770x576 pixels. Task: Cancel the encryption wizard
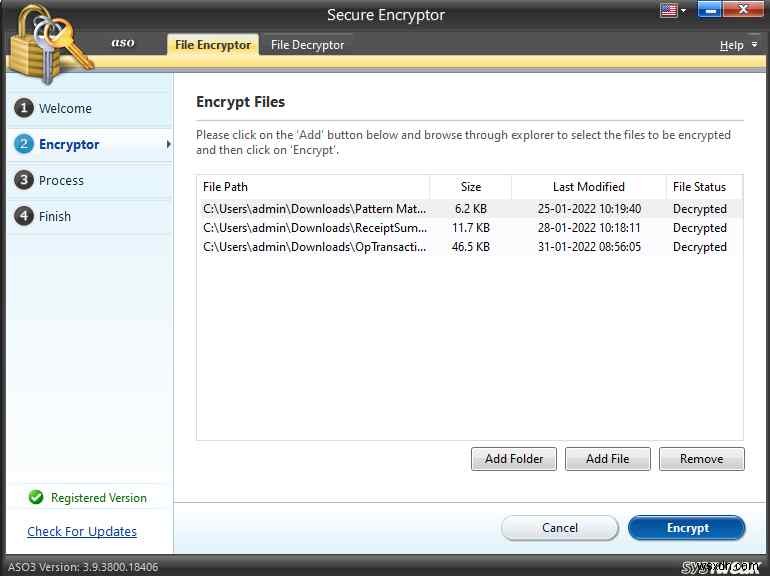pos(560,528)
